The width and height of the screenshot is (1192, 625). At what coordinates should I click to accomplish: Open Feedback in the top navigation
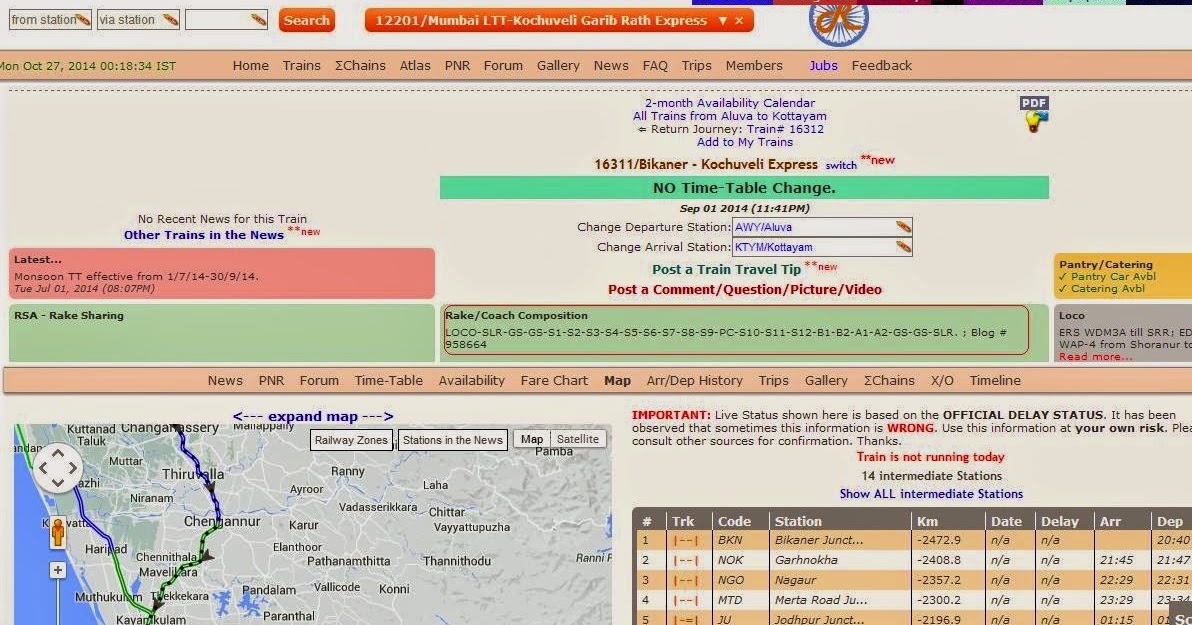(x=882, y=65)
